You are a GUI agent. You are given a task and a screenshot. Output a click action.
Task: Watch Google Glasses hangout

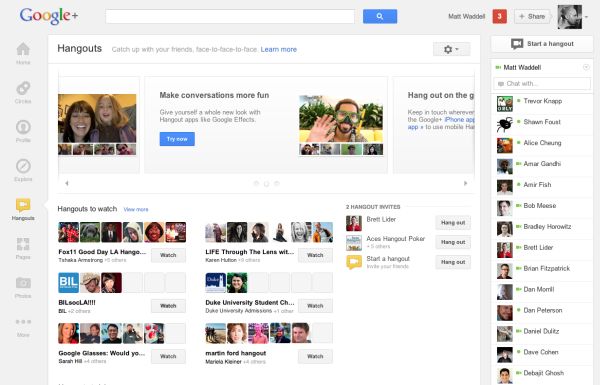pyautogui.click(x=168, y=356)
